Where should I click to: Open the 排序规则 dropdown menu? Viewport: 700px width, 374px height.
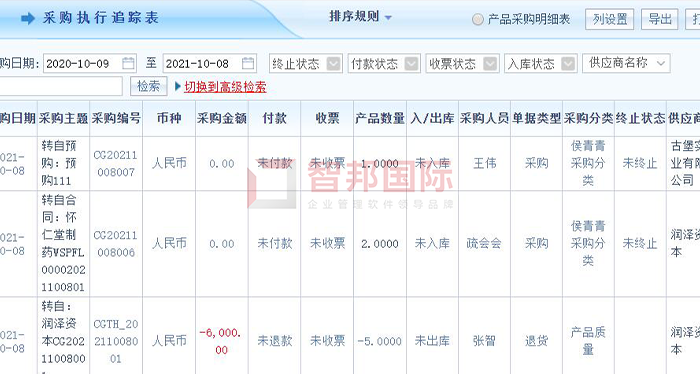[360, 17]
